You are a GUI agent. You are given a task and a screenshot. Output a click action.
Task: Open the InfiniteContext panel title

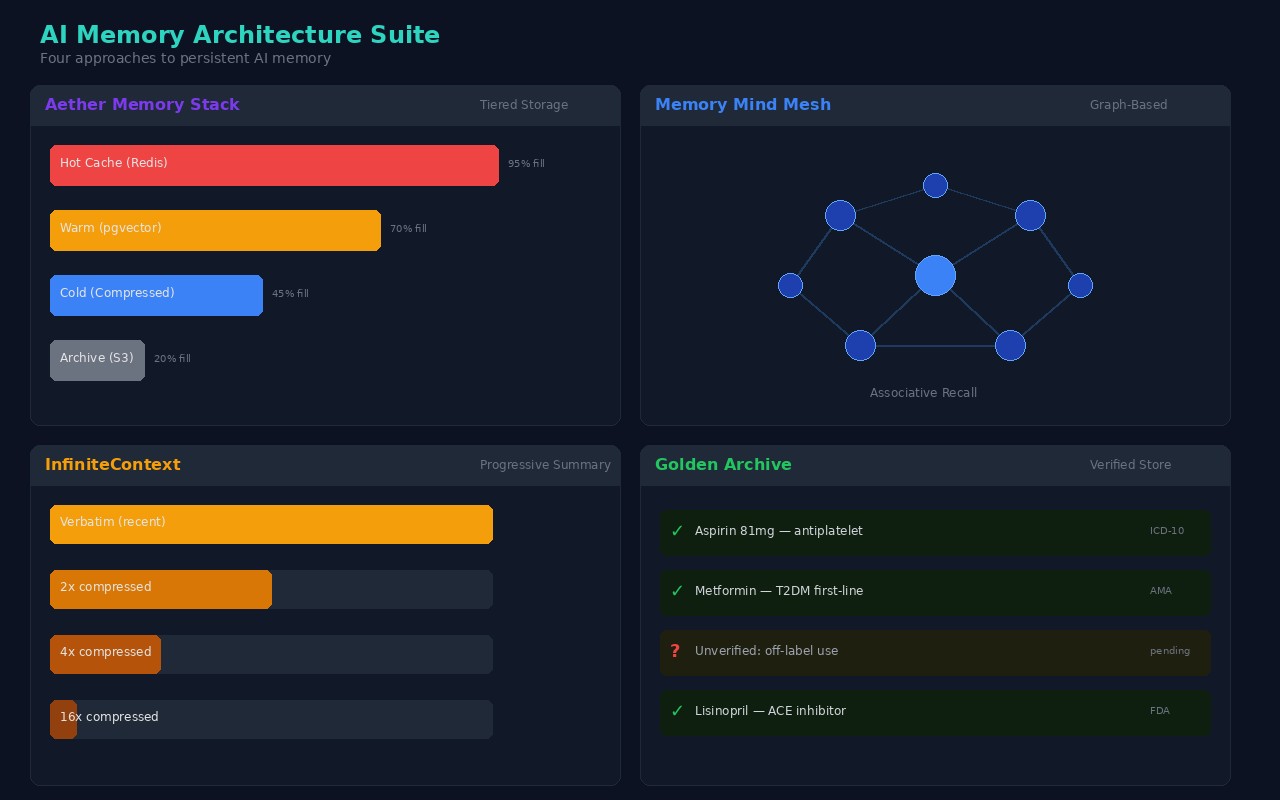click(x=113, y=464)
